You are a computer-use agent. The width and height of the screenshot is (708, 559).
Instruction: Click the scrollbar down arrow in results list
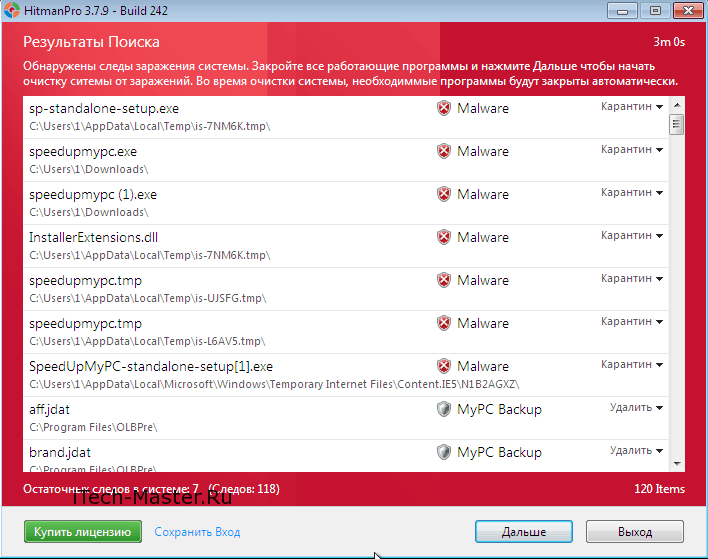click(677, 464)
